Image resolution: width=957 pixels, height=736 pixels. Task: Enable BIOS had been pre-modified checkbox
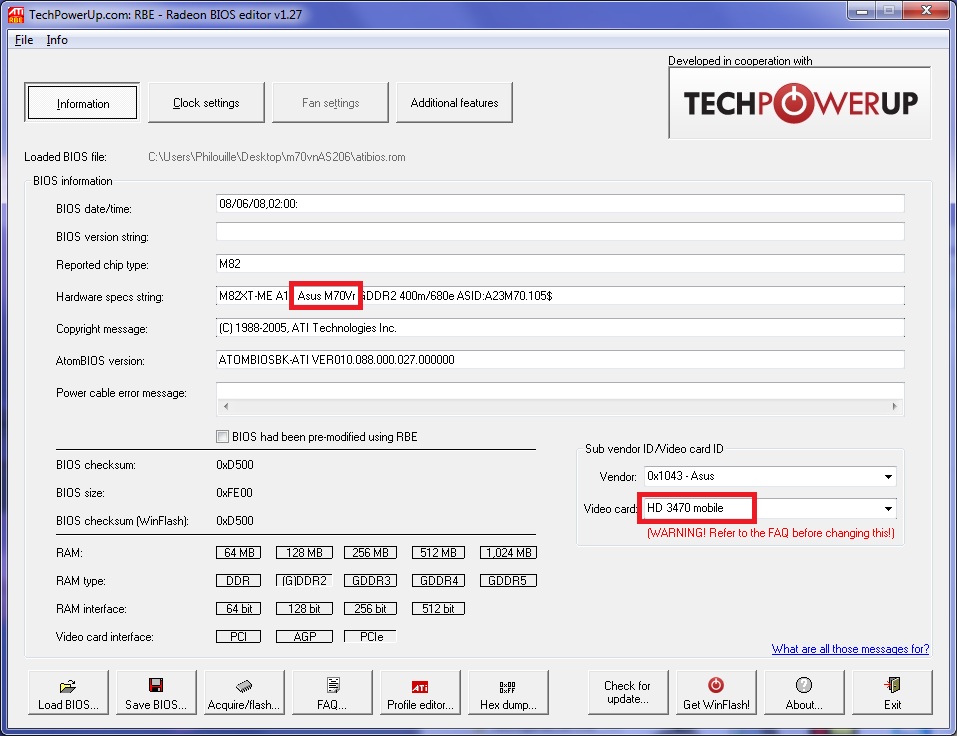223,437
